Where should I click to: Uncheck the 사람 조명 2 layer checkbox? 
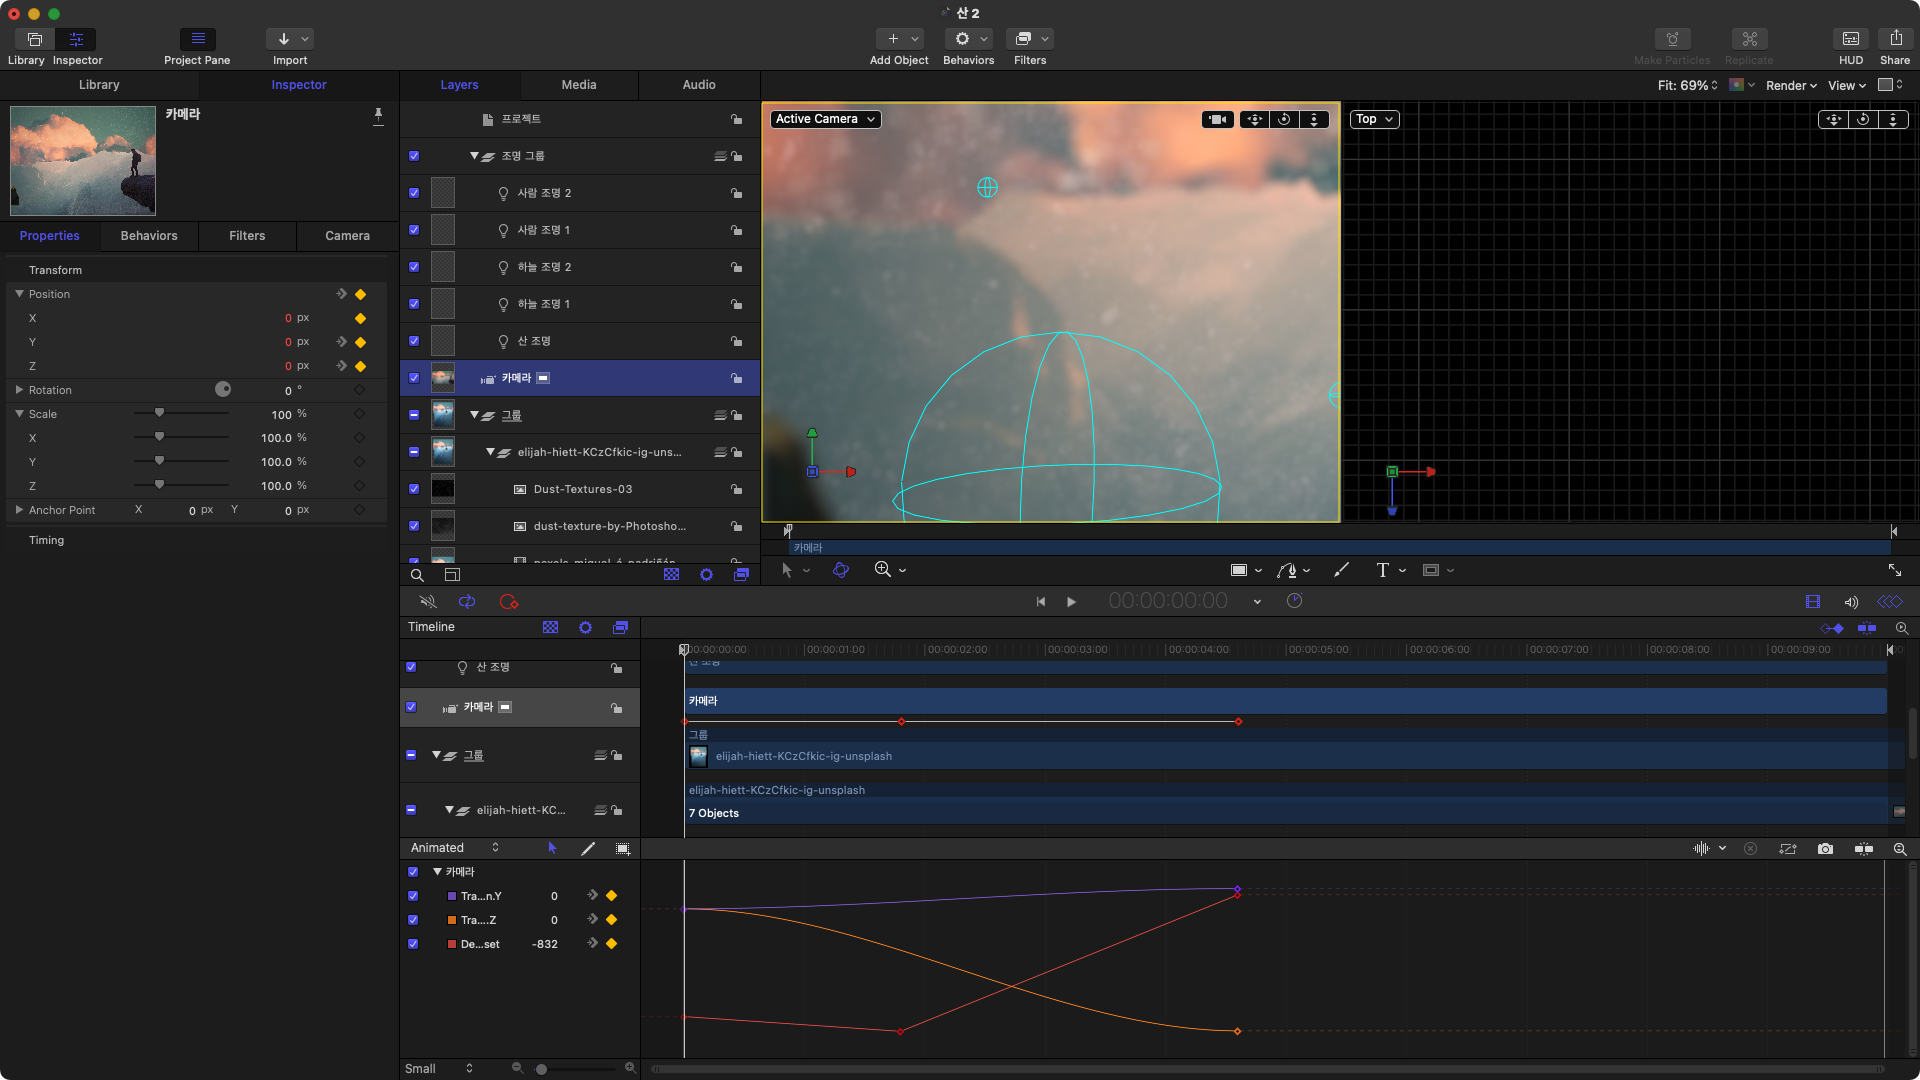click(414, 193)
